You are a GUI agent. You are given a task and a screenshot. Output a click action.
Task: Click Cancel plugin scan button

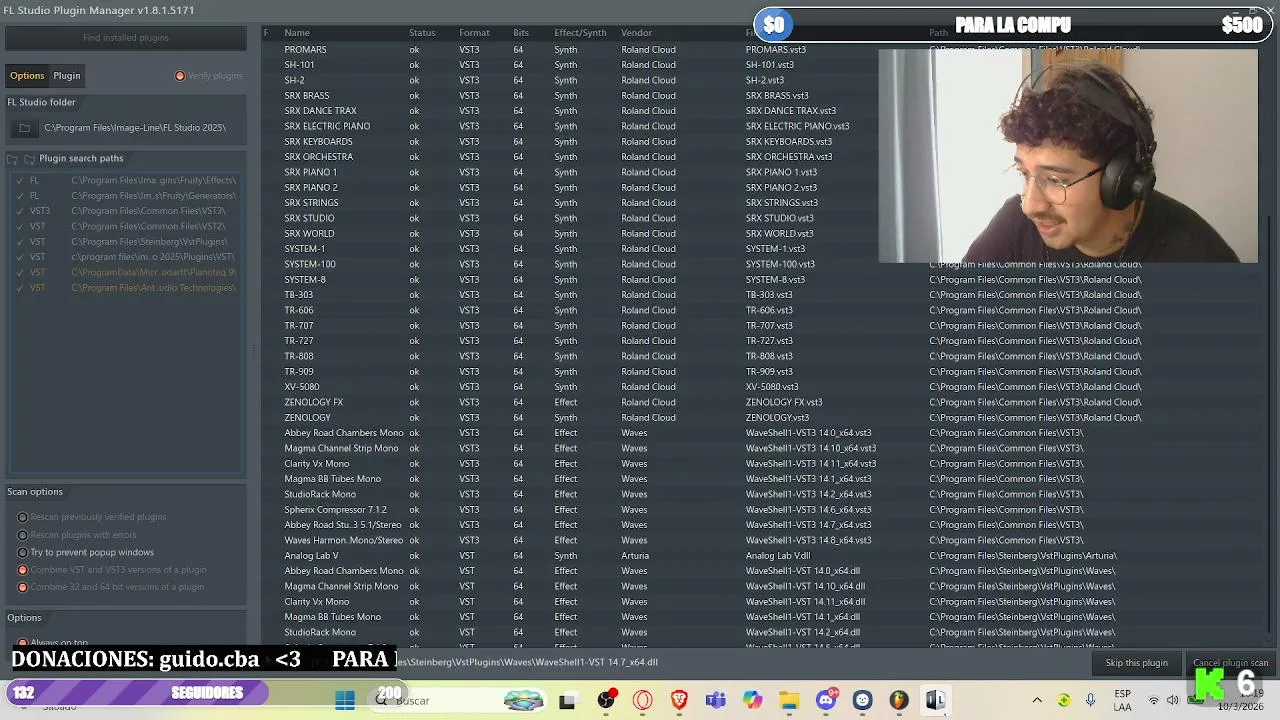1230,663
